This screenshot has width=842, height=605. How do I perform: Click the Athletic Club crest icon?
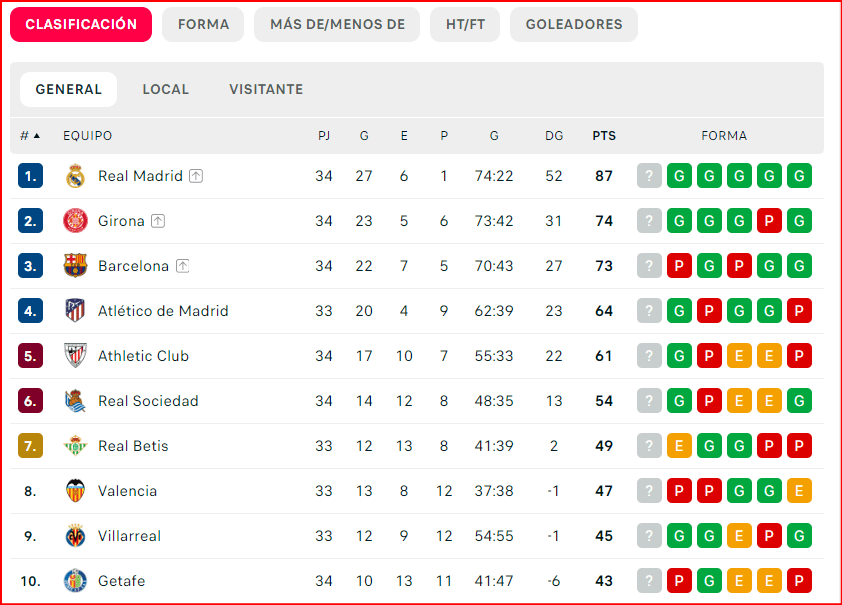pyautogui.click(x=76, y=356)
